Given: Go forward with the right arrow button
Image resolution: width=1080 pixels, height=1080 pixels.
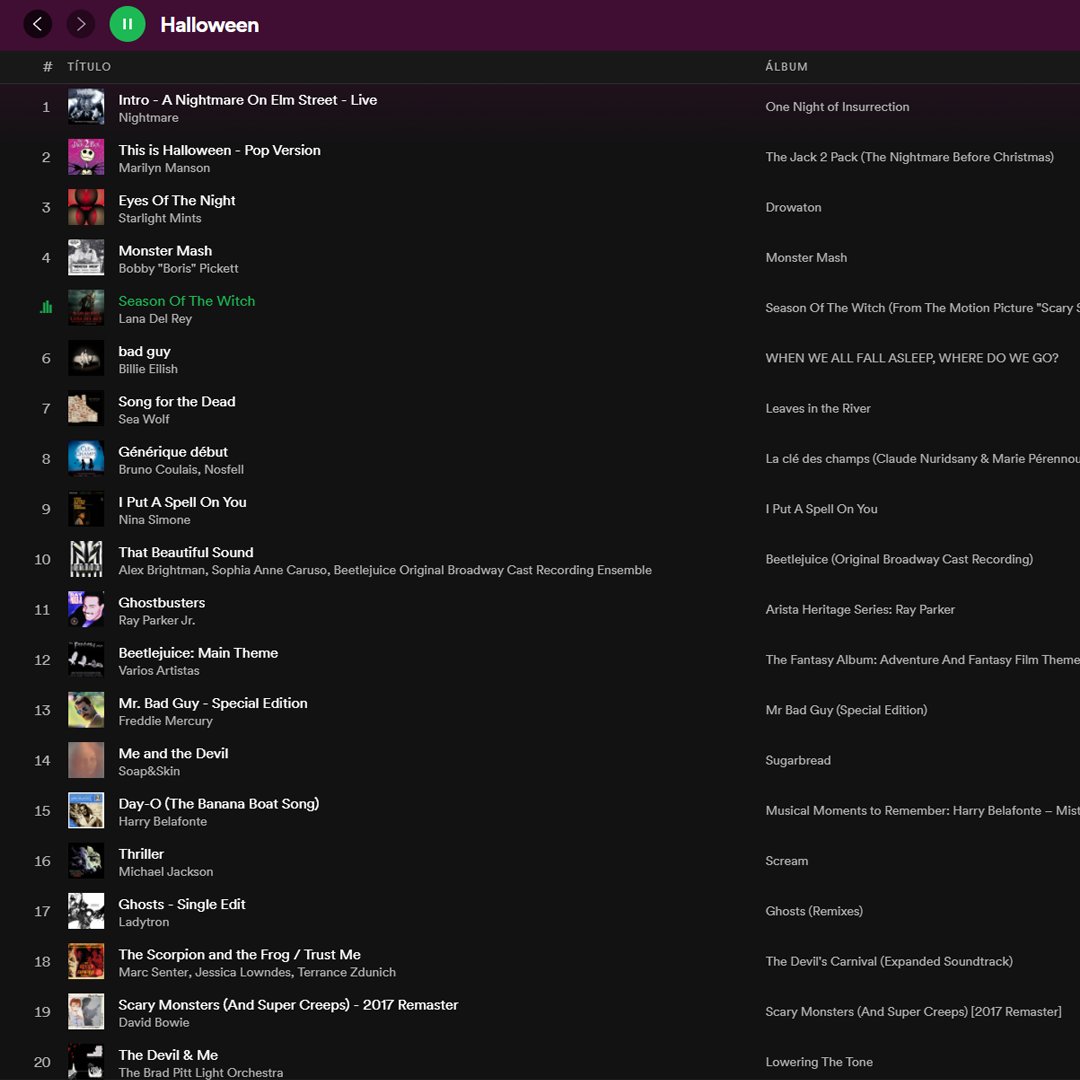Looking at the screenshot, I should (x=81, y=25).
